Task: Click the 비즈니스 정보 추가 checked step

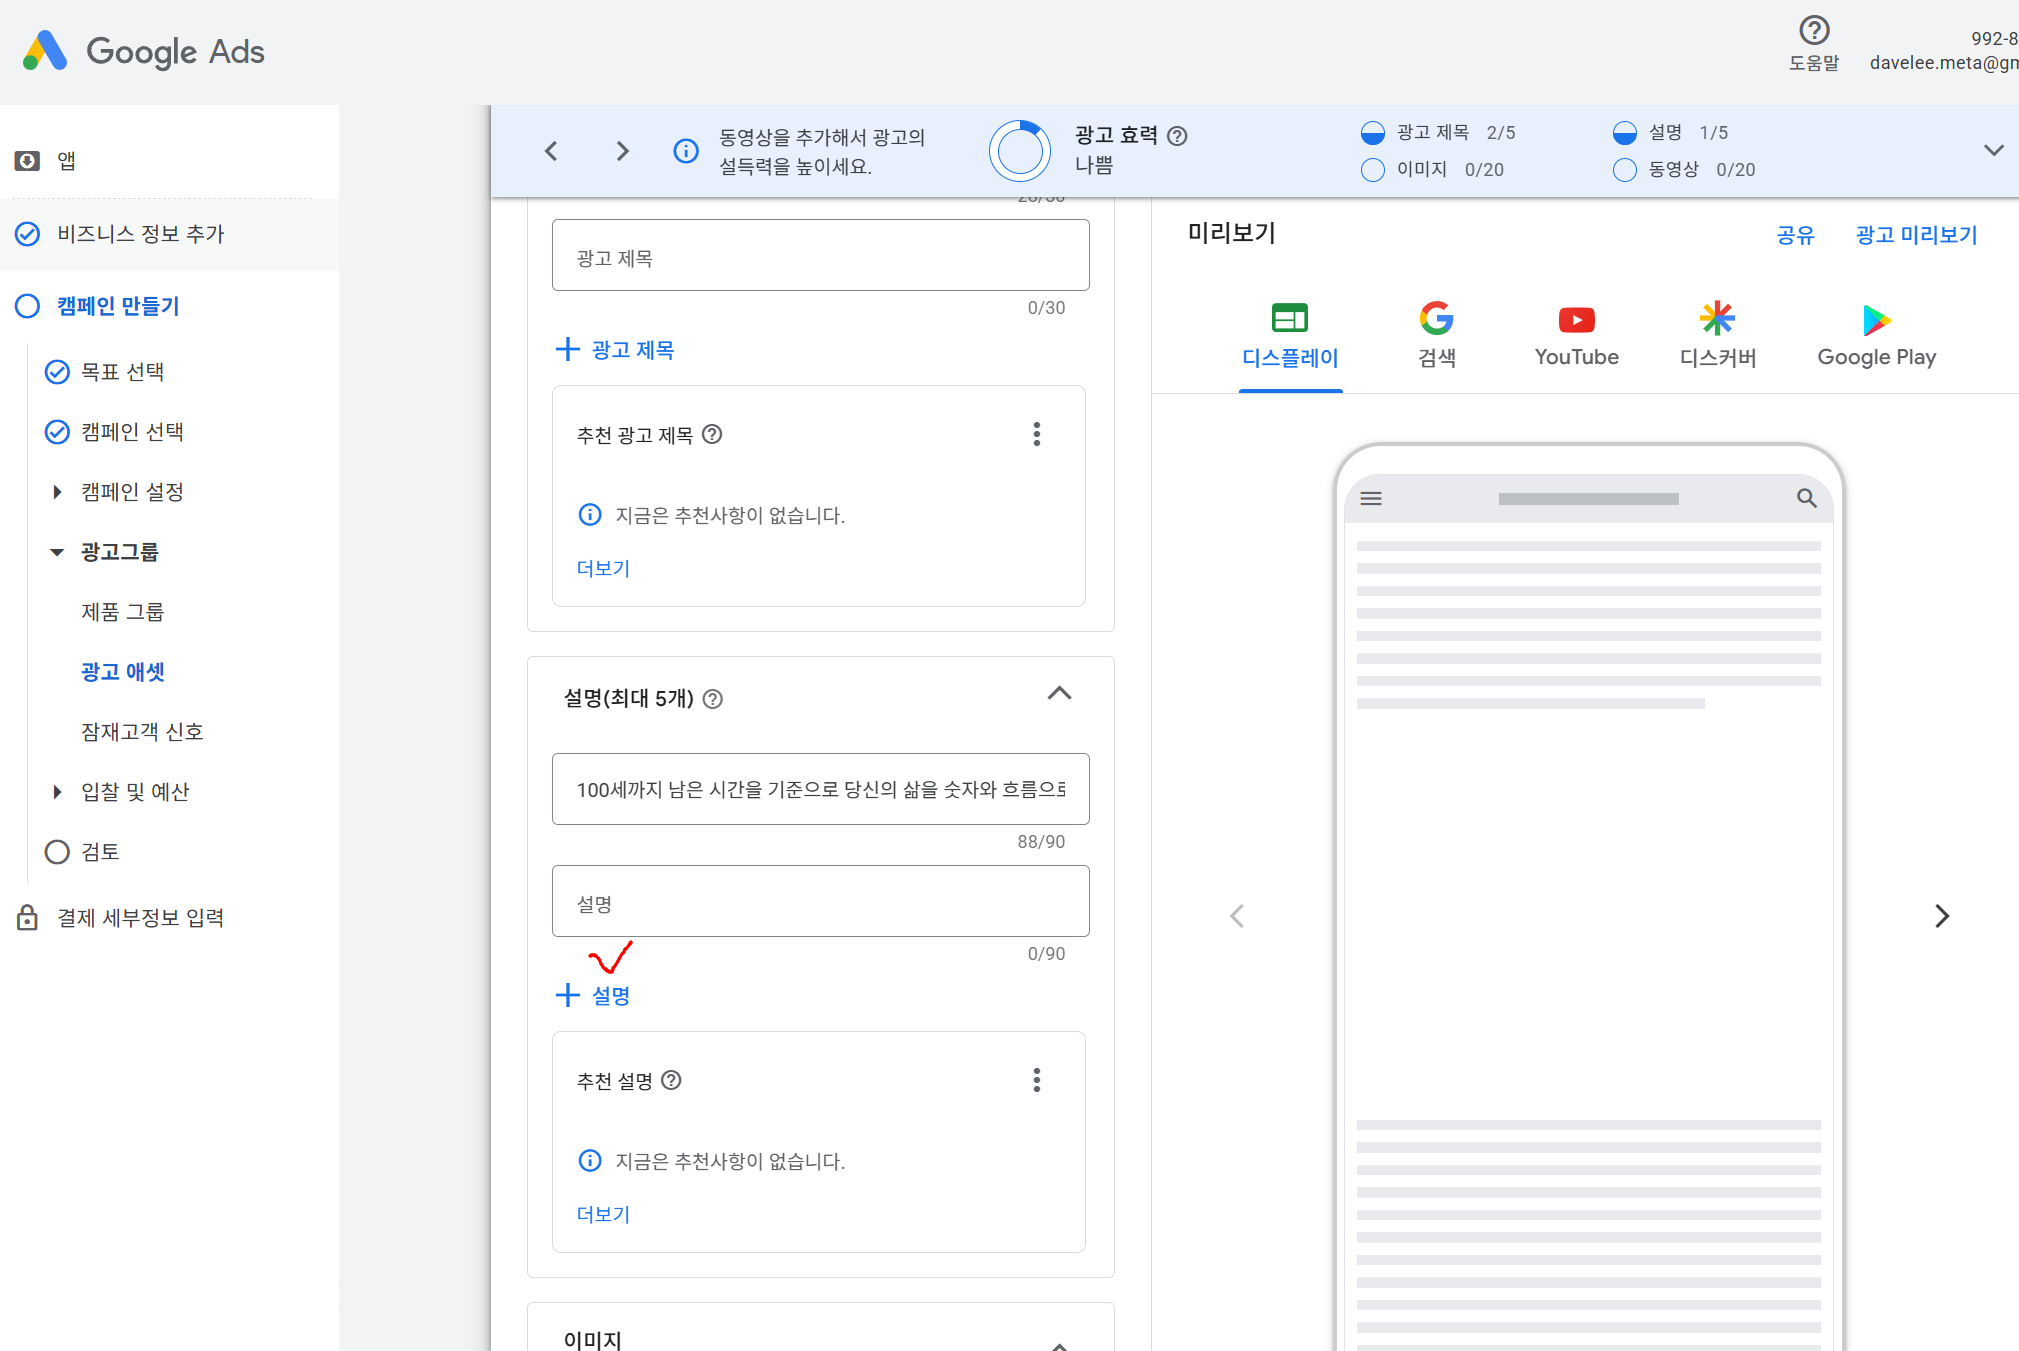Action: (140, 234)
